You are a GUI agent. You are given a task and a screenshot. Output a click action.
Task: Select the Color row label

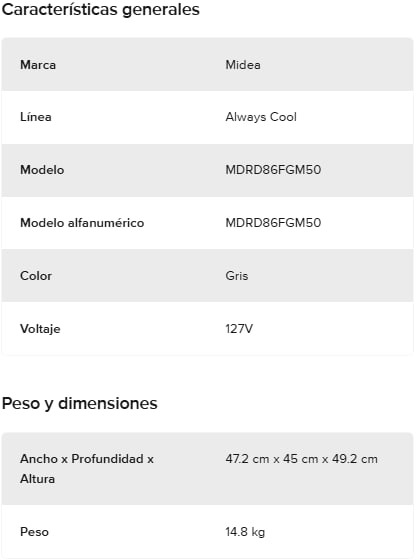pos(36,276)
